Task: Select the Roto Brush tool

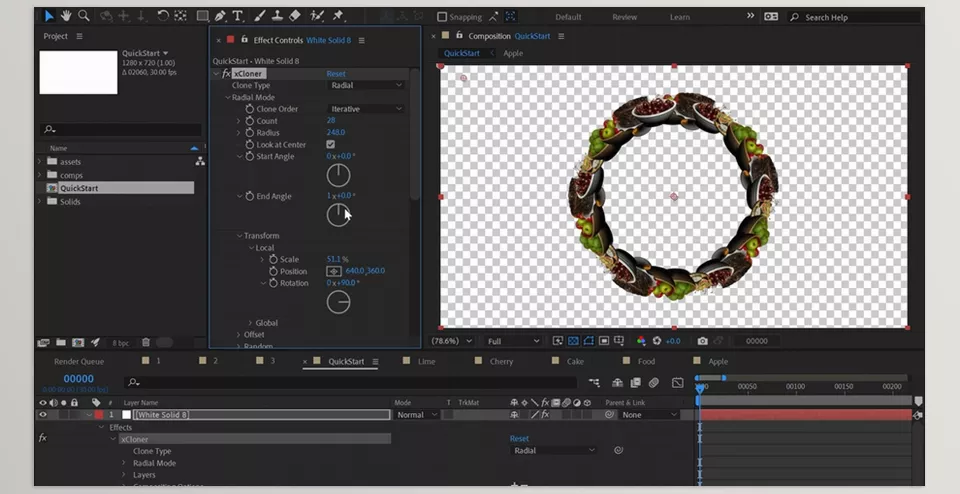Action: [x=317, y=16]
